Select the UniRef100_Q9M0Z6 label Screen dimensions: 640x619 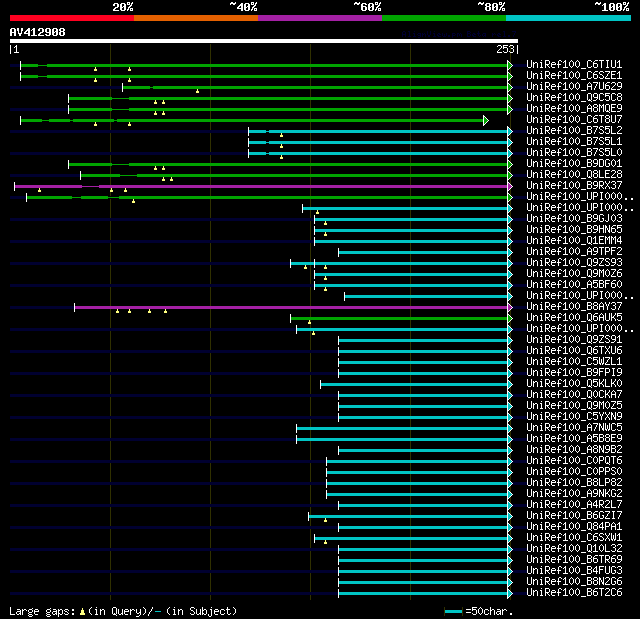574,274
